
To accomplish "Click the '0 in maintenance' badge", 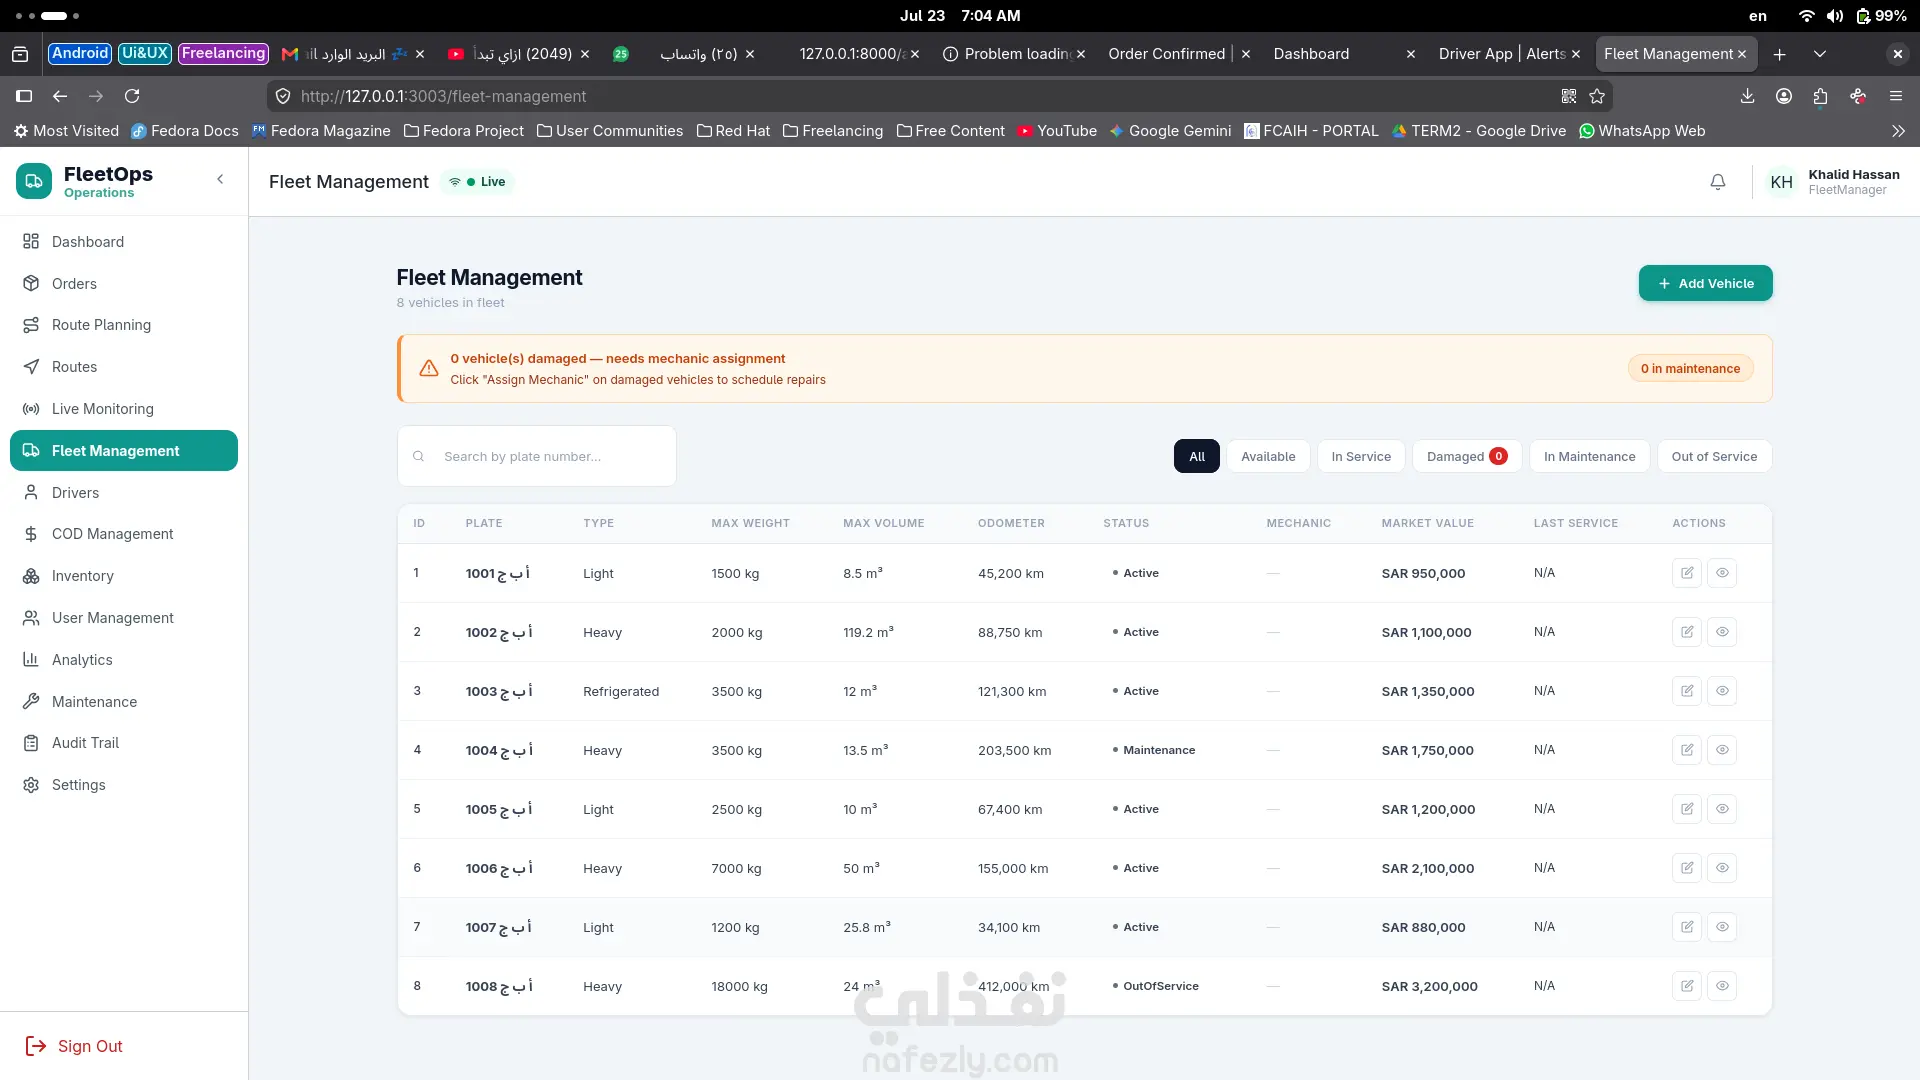I will coord(1690,369).
